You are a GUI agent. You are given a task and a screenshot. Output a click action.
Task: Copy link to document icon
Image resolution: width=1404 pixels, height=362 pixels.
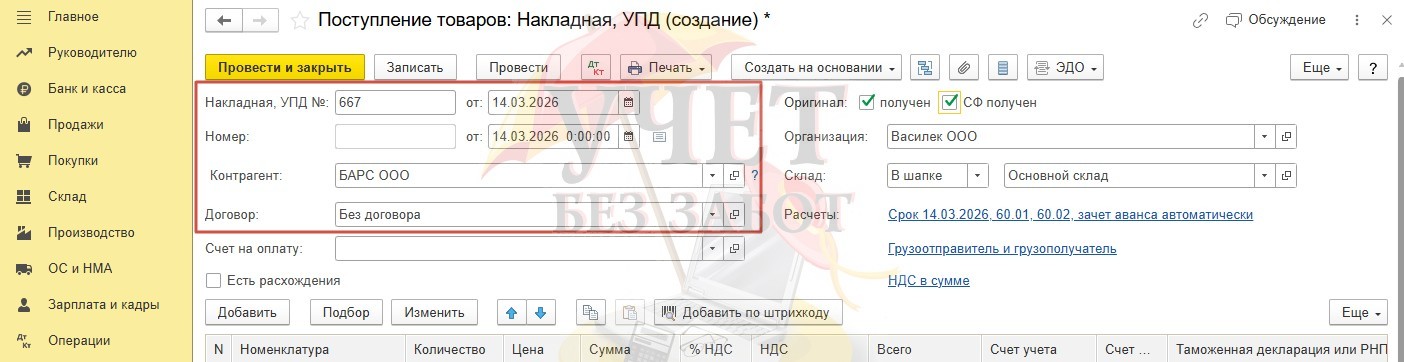(x=1201, y=20)
